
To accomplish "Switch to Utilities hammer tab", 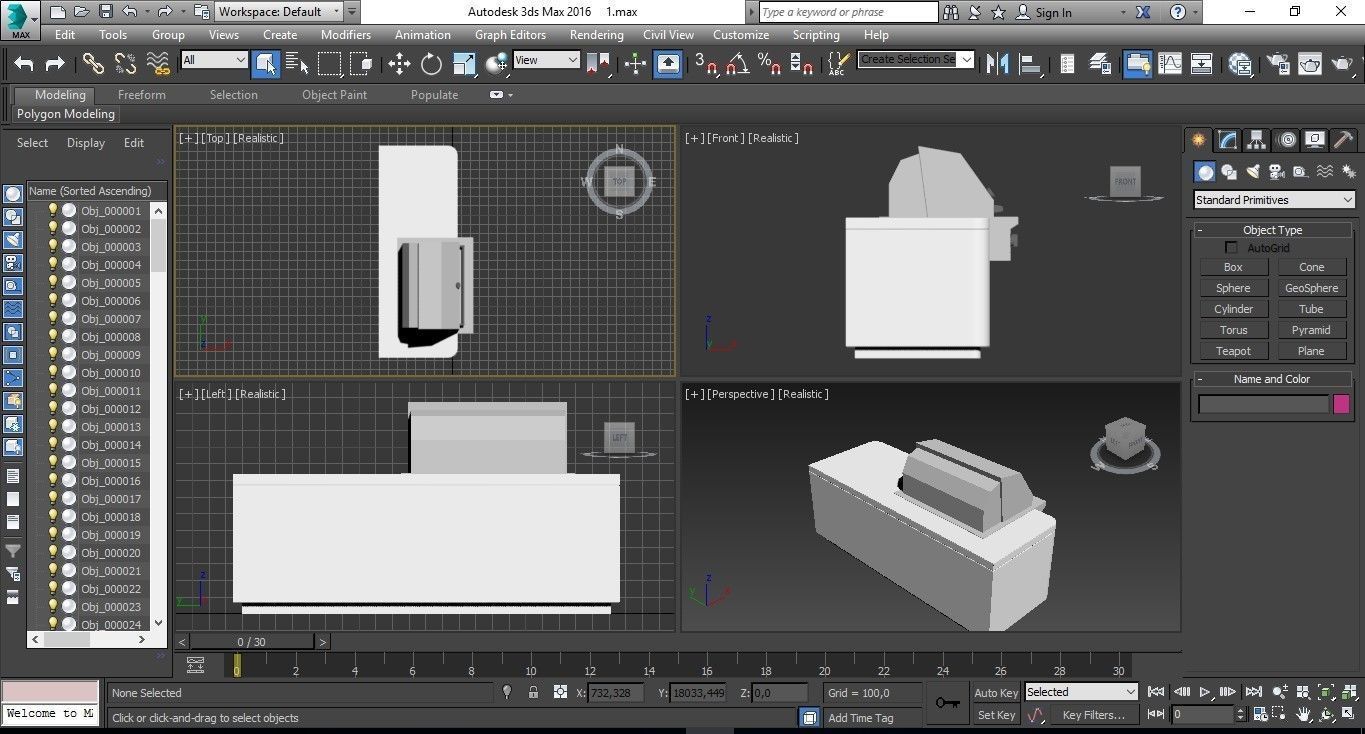I will click(x=1345, y=140).
